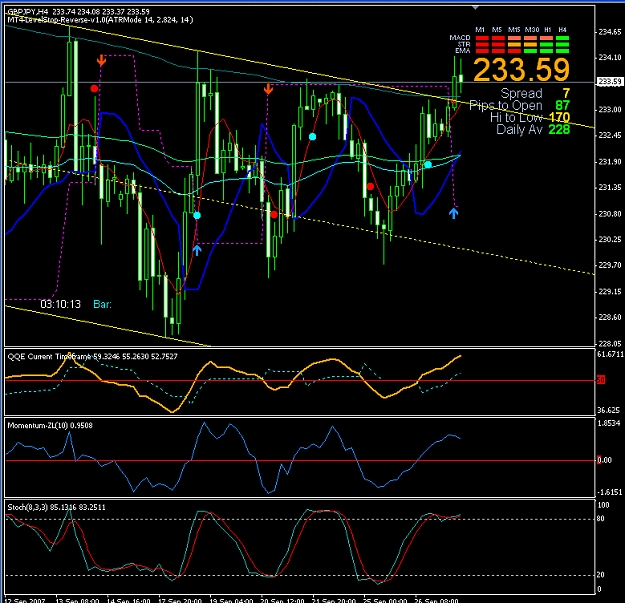625x603 pixels.
Task: Click the Pips to Open label
Action: (x=506, y=105)
